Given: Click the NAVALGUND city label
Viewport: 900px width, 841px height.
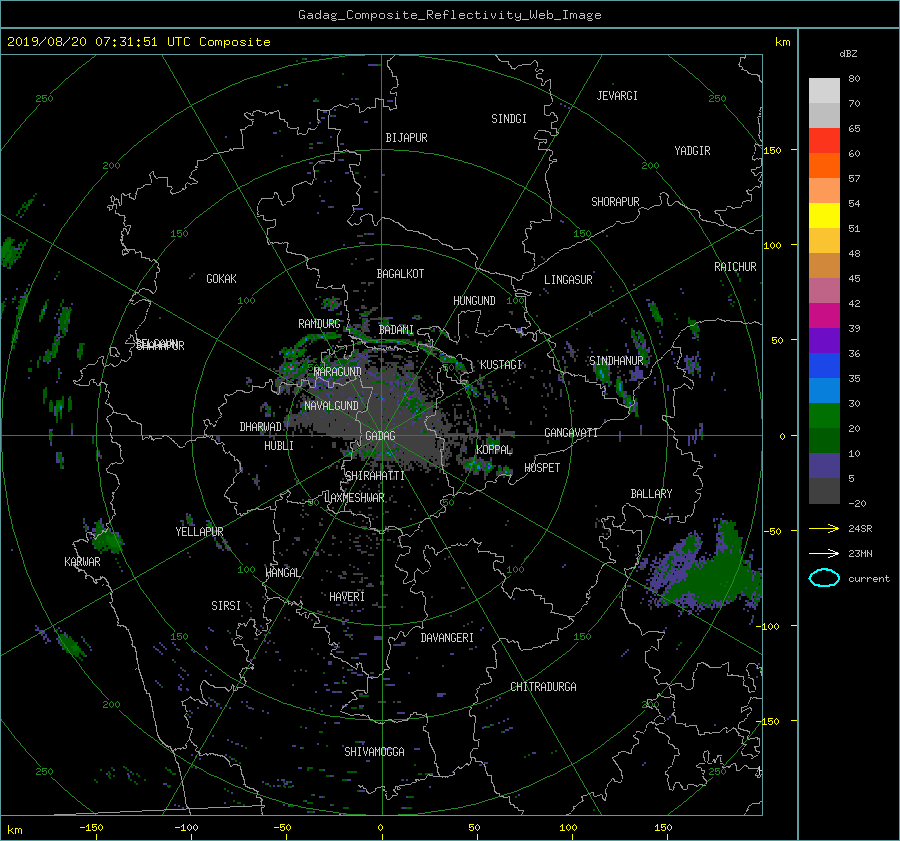Looking at the screenshot, I should 331,406.
